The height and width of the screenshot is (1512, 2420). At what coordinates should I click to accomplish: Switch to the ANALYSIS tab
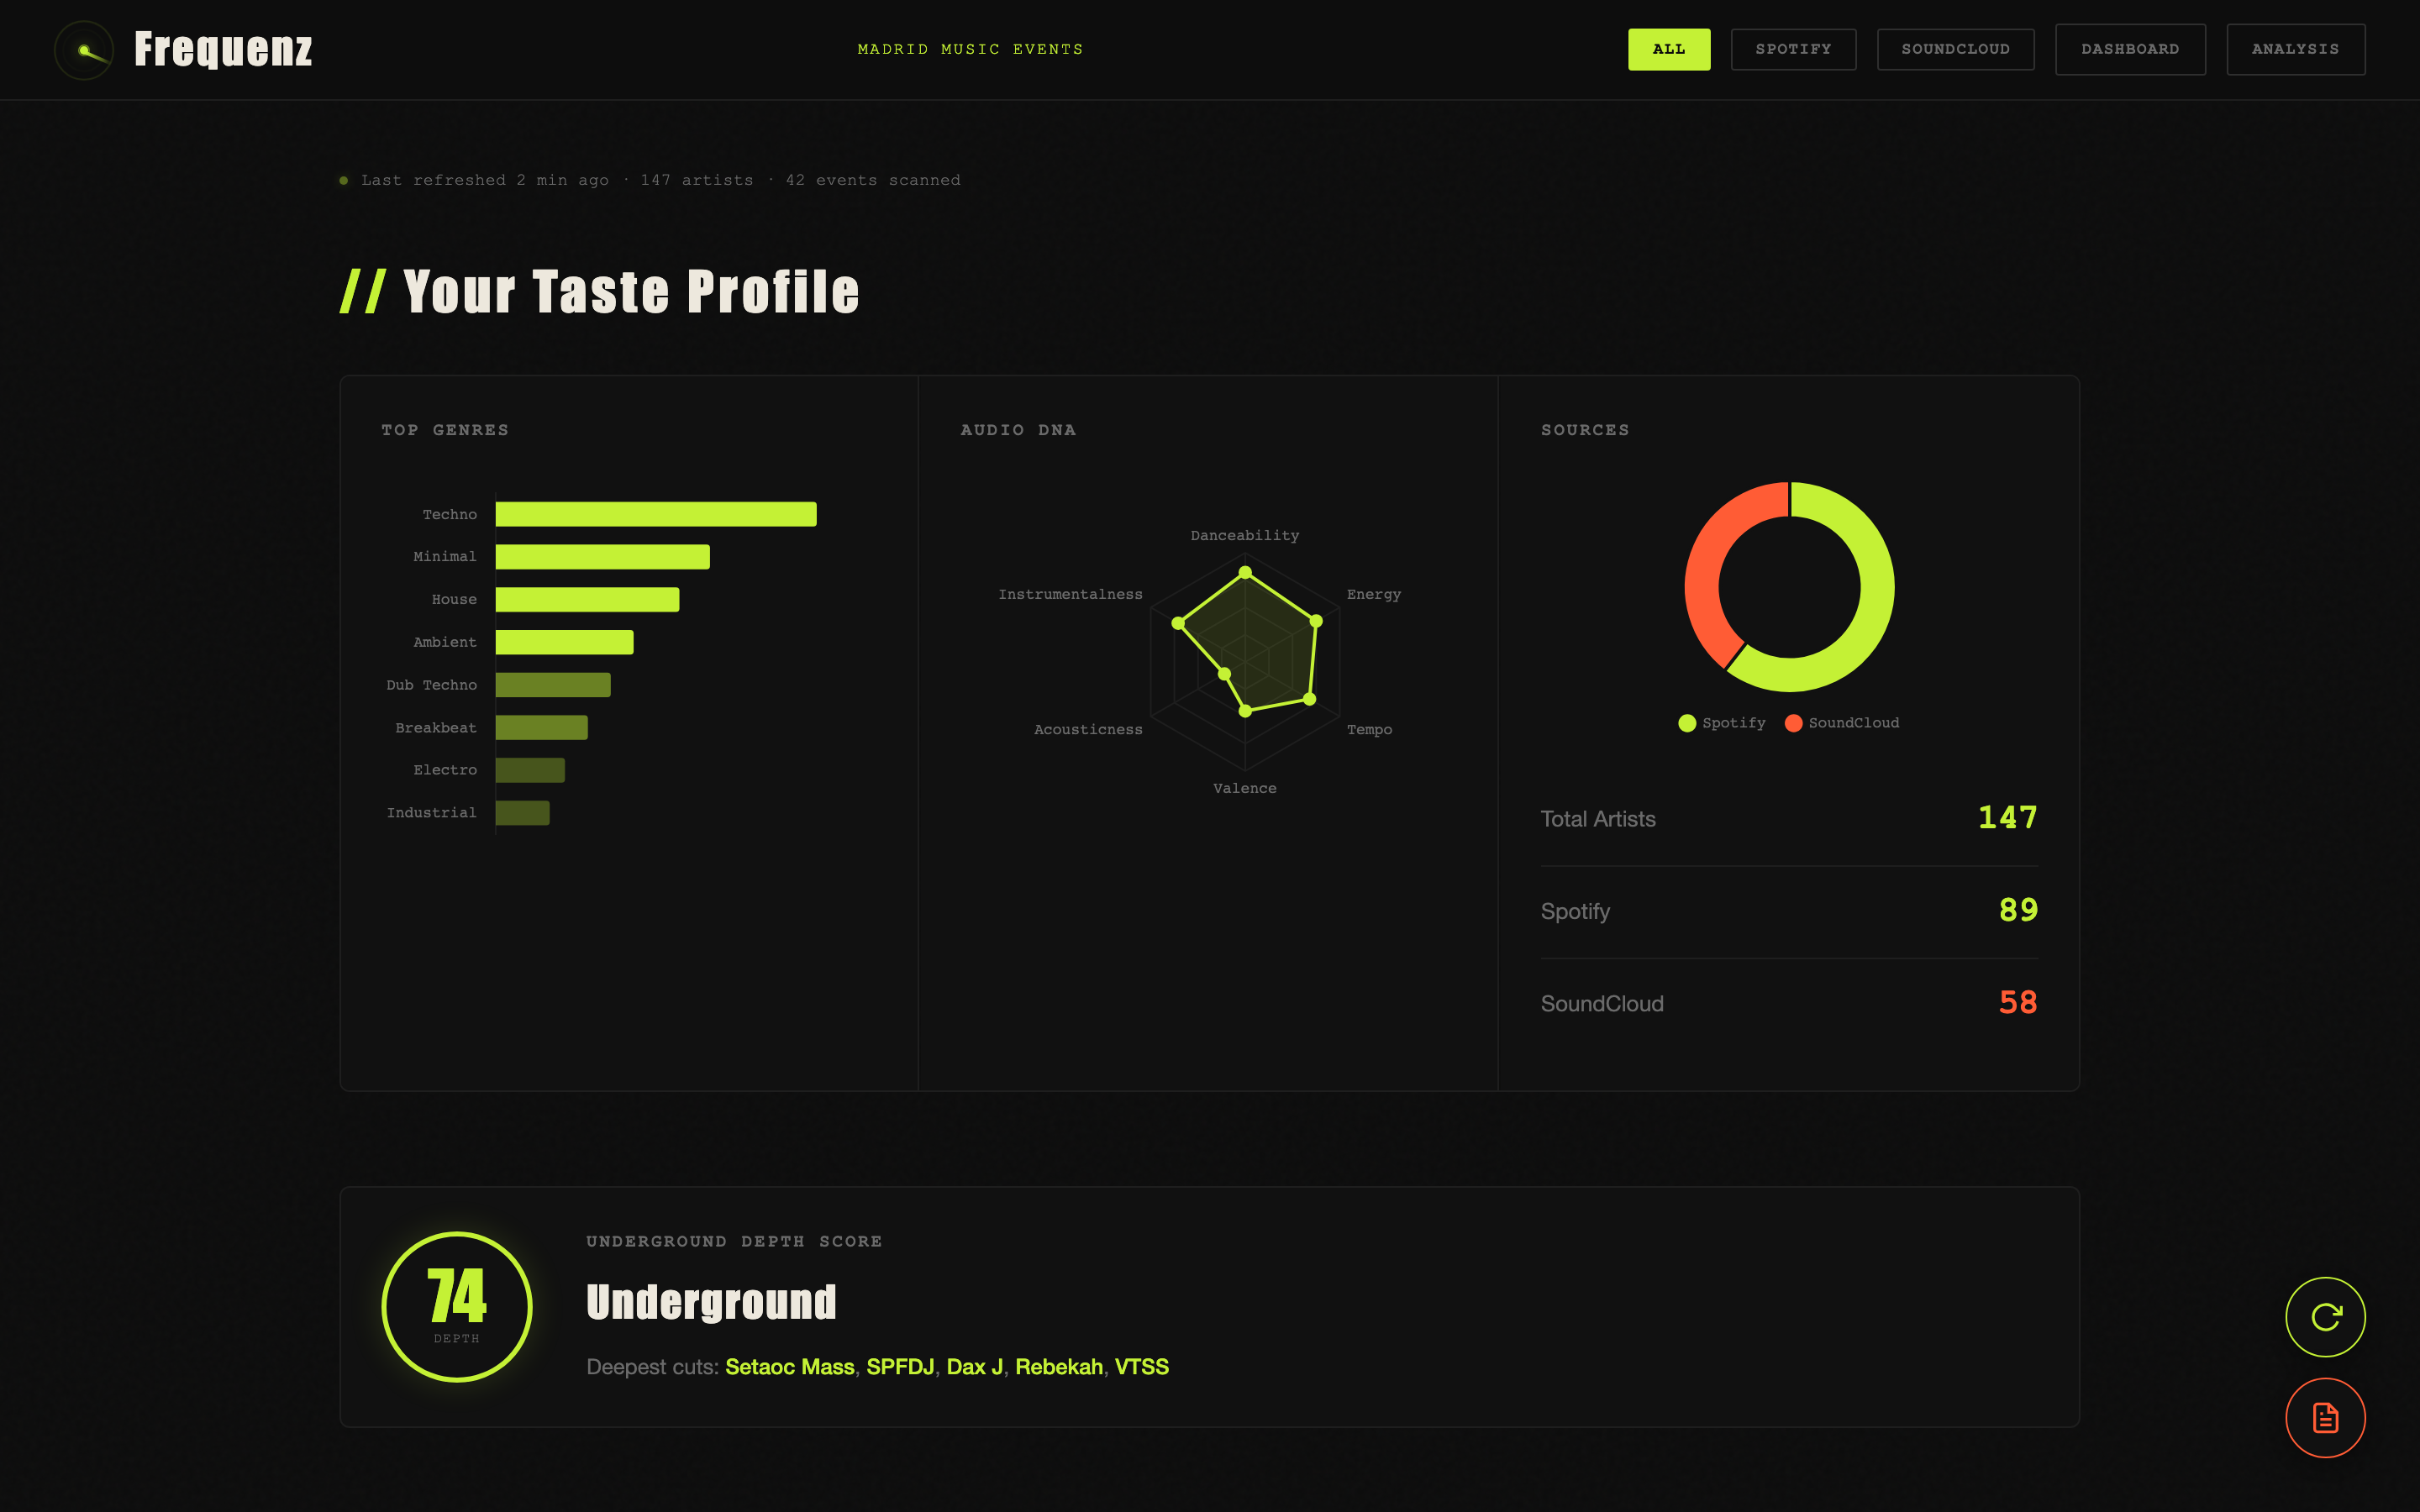click(2295, 48)
